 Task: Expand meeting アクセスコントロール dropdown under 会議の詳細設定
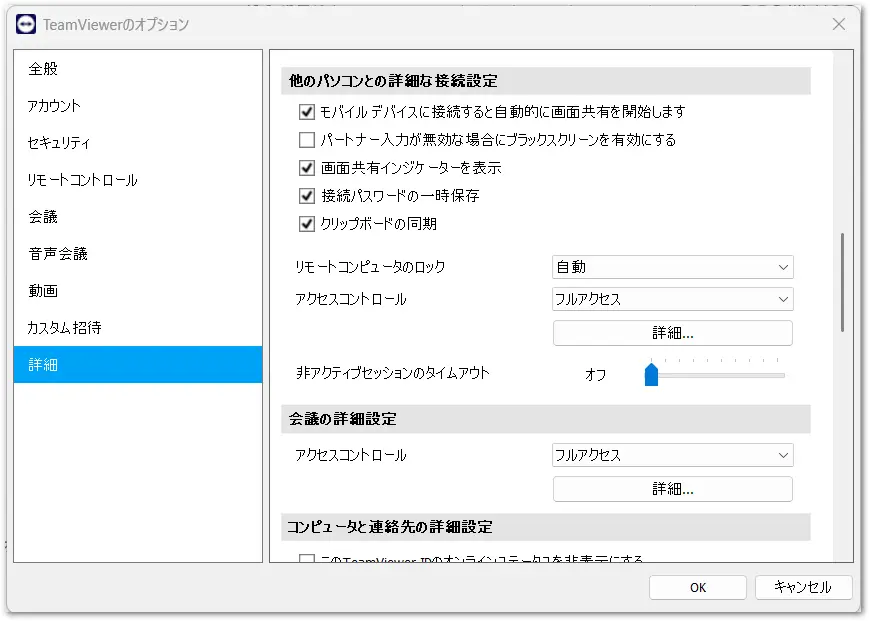[672, 456]
